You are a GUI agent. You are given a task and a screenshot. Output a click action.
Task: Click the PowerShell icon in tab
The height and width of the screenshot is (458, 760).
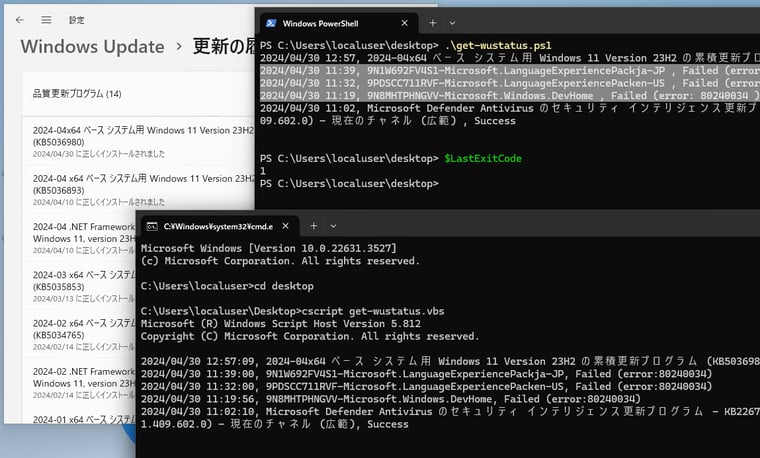(271, 23)
